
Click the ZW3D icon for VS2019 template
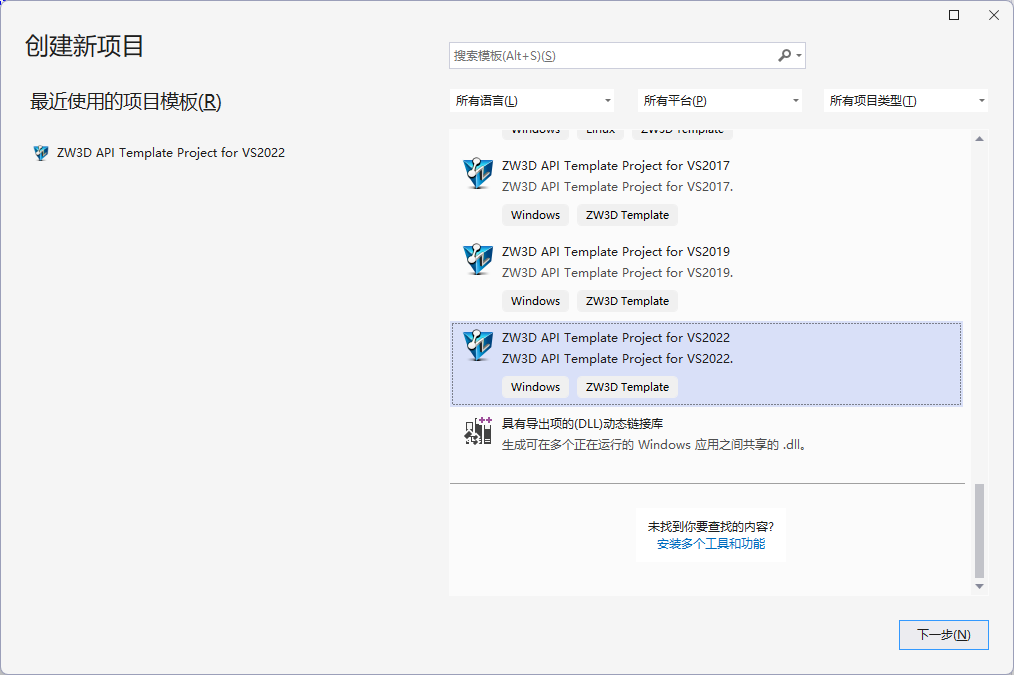coord(478,259)
